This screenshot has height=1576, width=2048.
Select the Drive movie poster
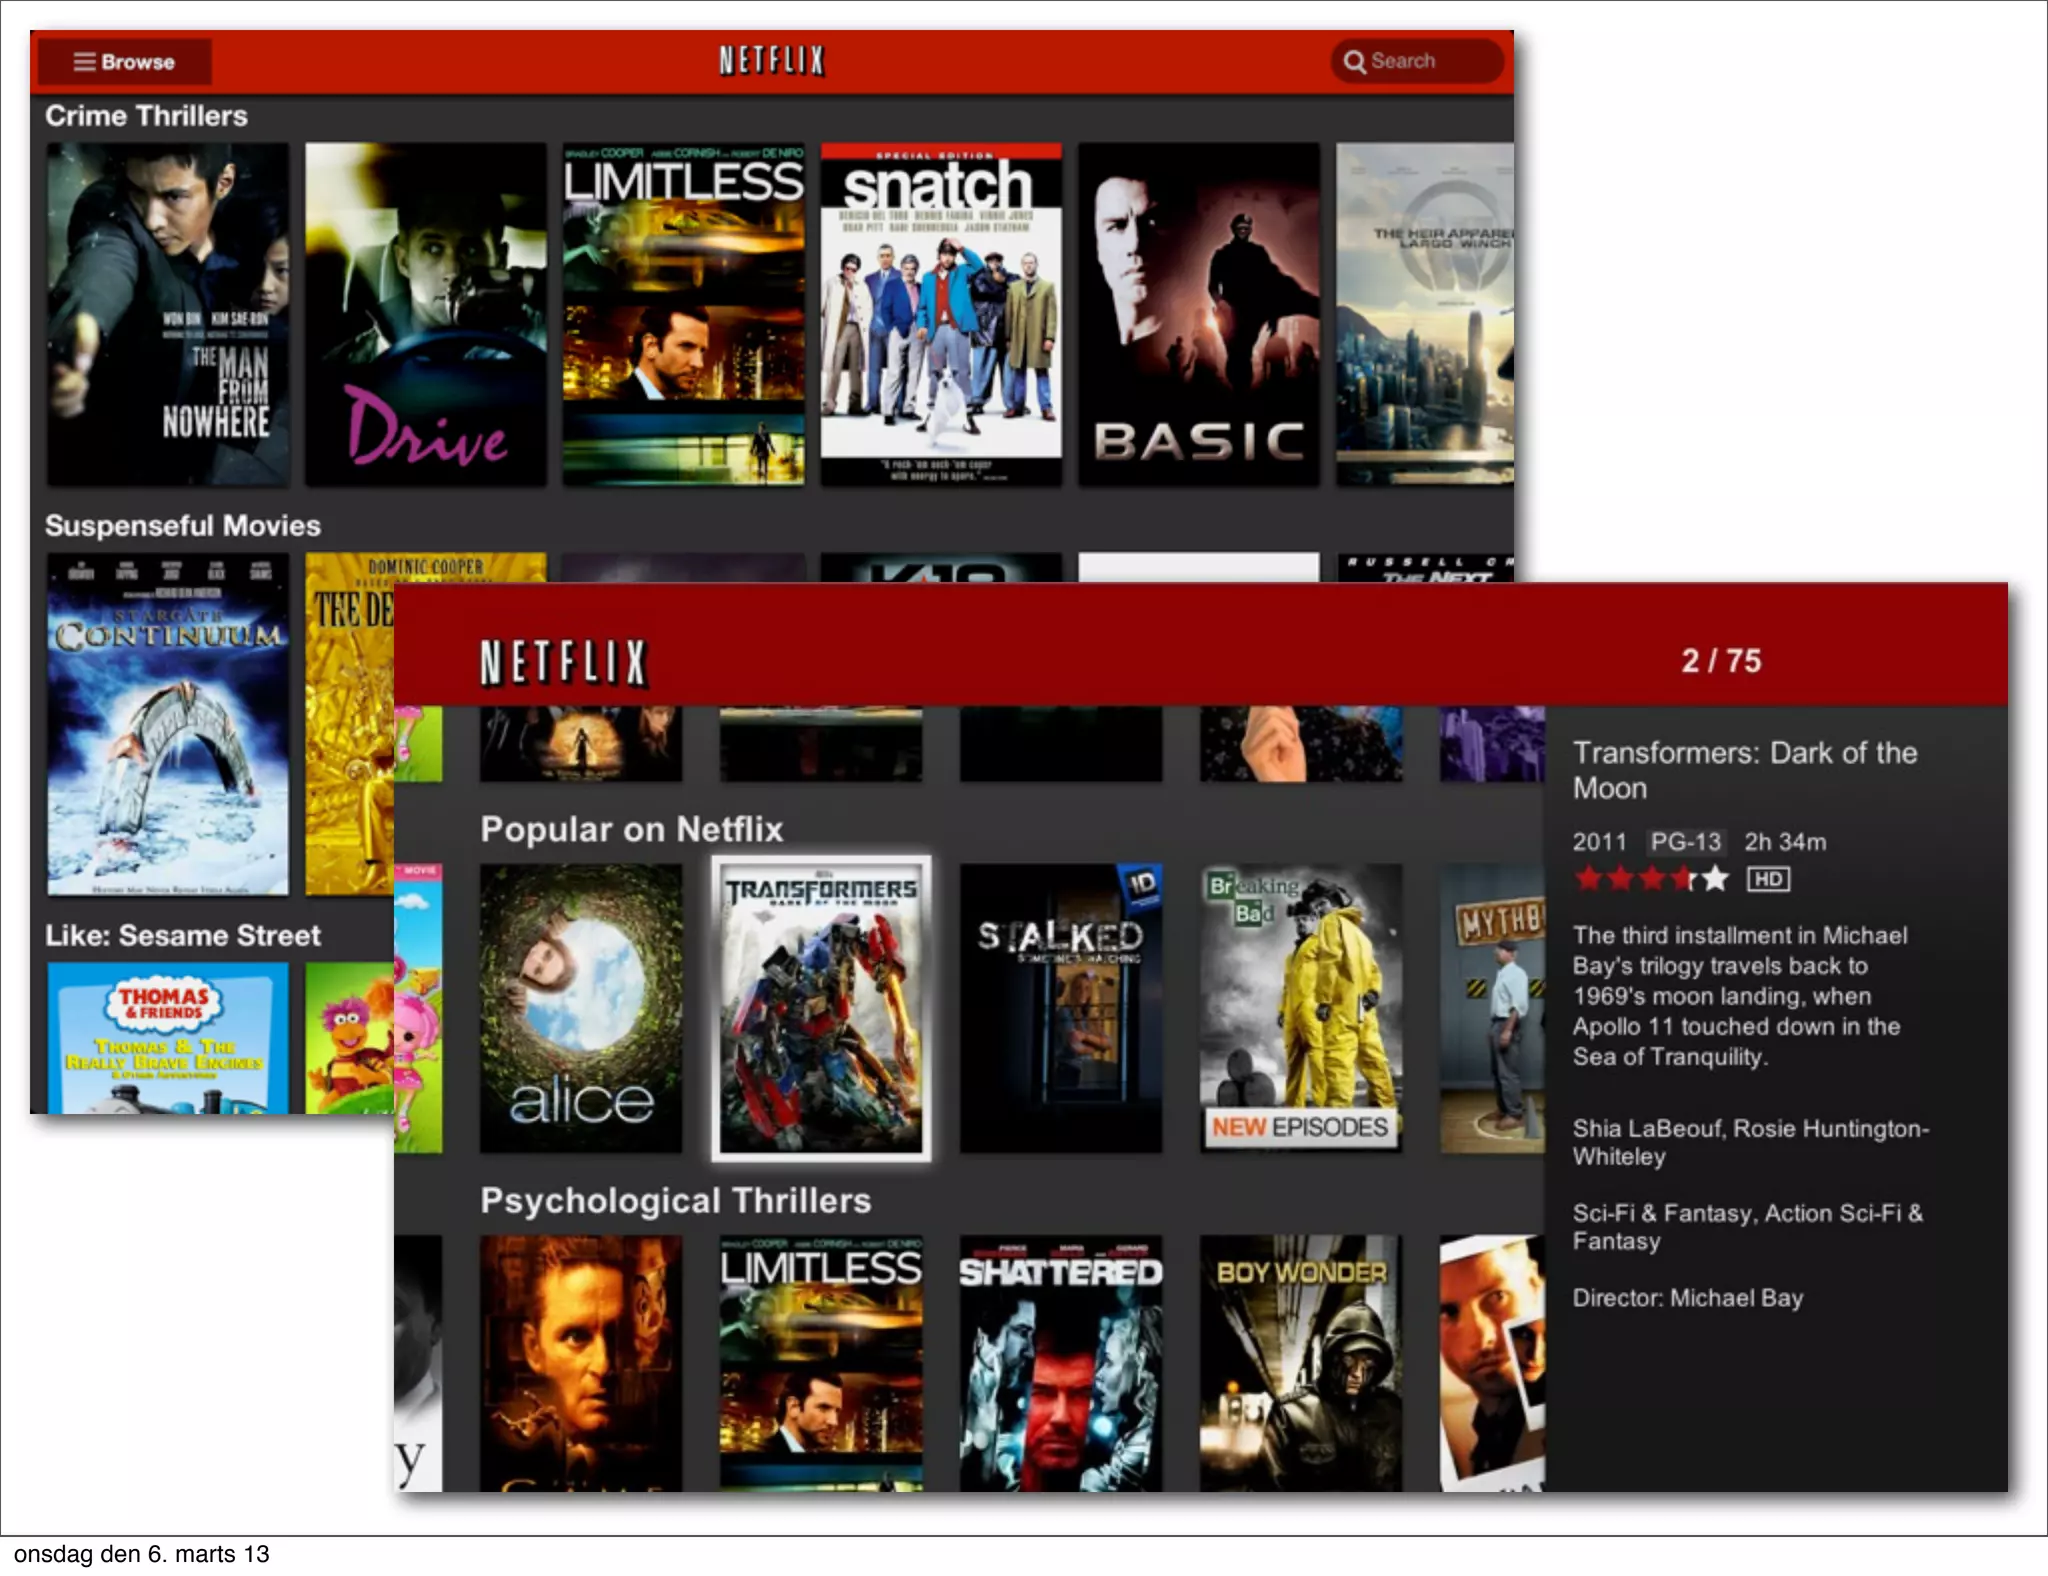(426, 314)
